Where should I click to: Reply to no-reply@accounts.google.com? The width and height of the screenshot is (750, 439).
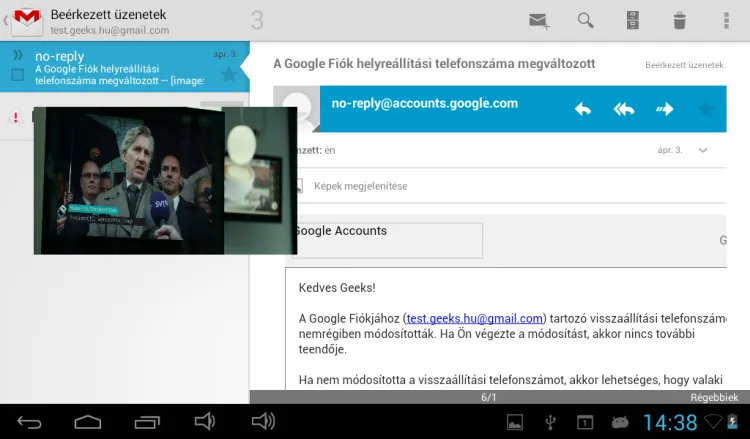[x=583, y=109]
